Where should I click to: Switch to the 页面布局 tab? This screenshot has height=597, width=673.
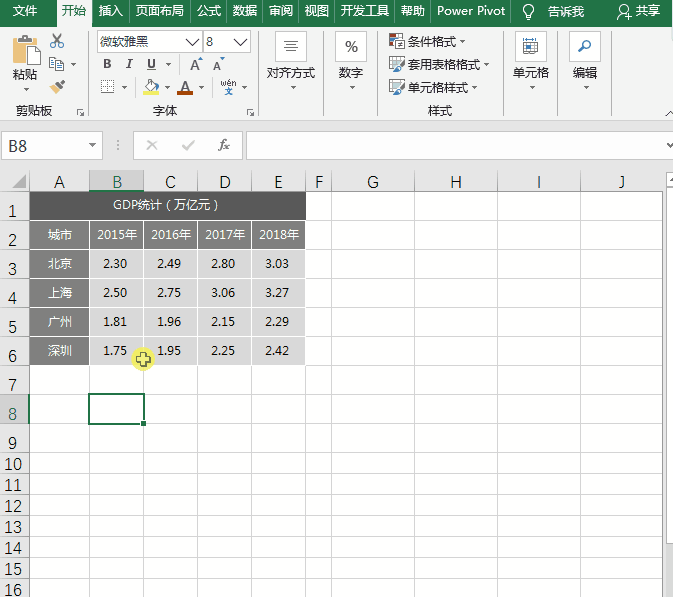(x=159, y=11)
